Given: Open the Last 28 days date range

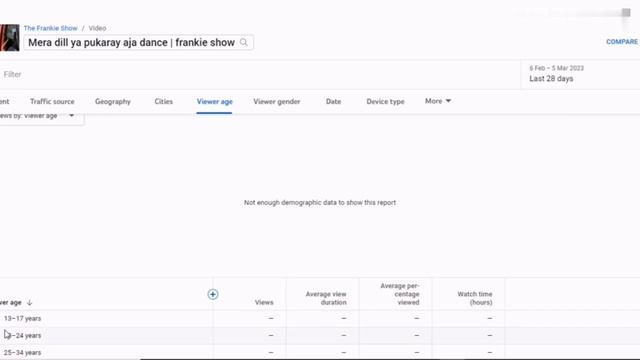Looking at the screenshot, I should (580, 74).
